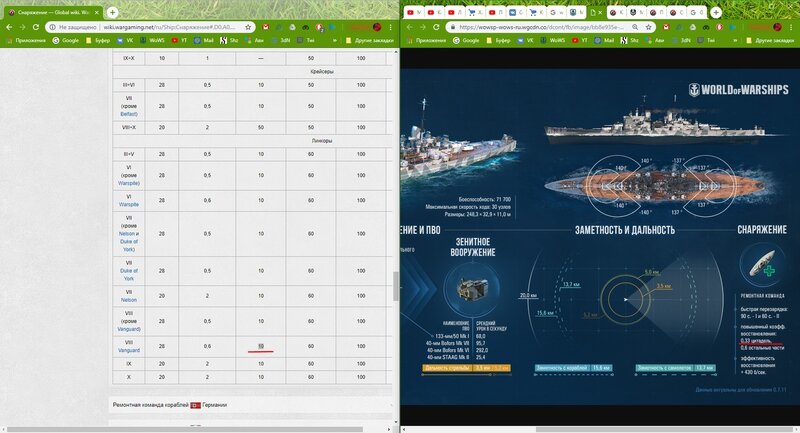Open Mail bookmark in right window
The image size is (800, 433).
605,40
